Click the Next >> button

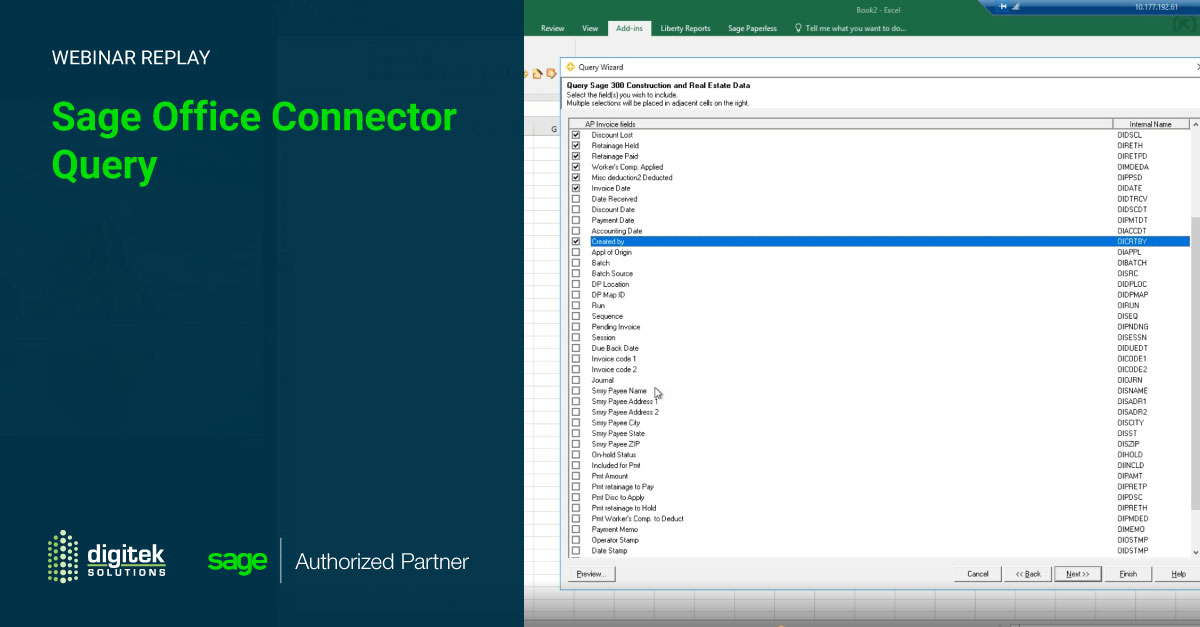1078,574
